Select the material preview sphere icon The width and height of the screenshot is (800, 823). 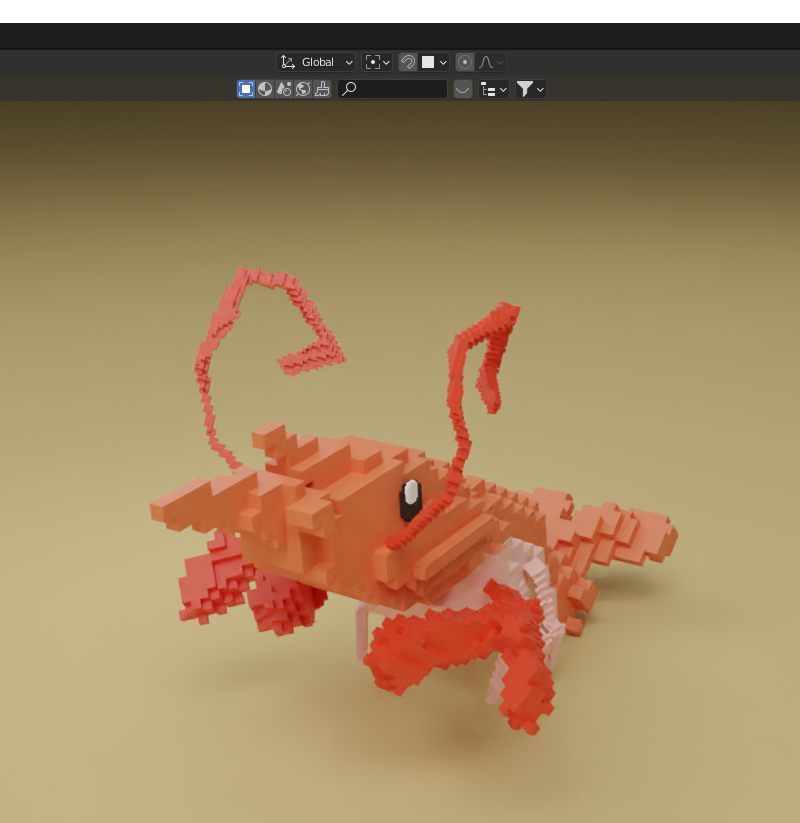[x=265, y=88]
